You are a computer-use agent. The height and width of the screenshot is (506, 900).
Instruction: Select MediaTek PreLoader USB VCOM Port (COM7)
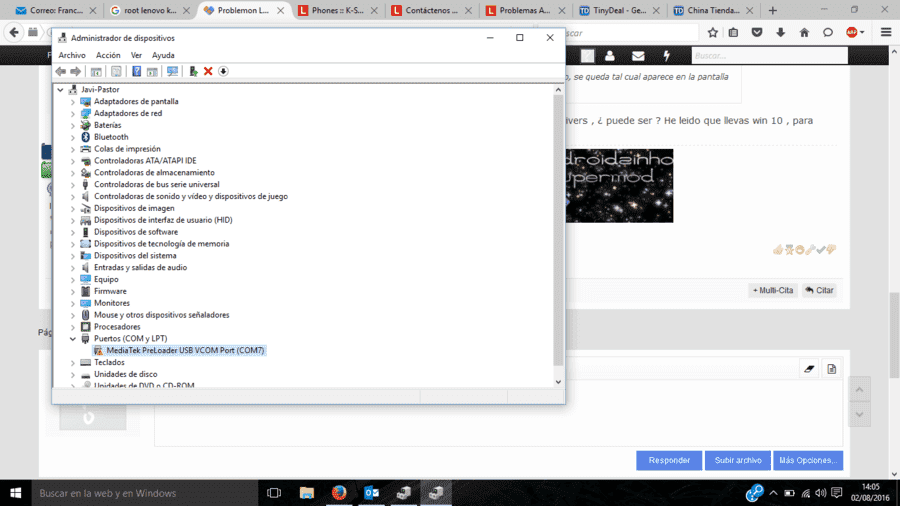(x=185, y=350)
